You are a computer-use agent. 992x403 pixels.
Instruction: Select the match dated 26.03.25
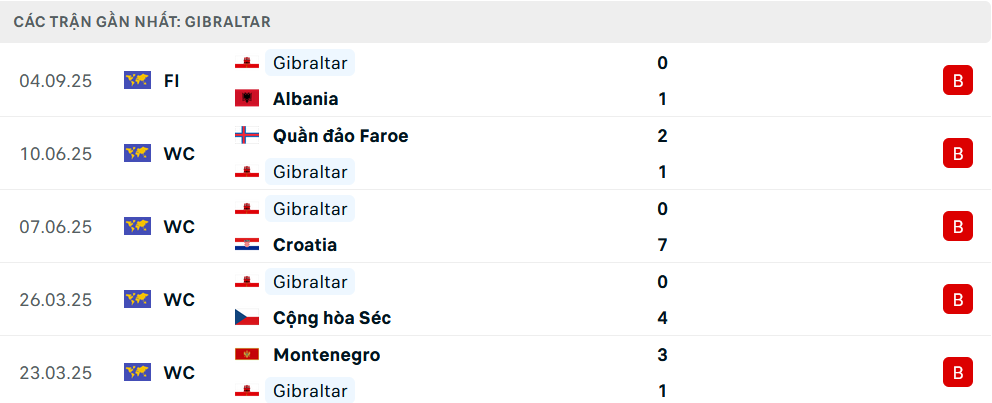pyautogui.click(x=55, y=300)
